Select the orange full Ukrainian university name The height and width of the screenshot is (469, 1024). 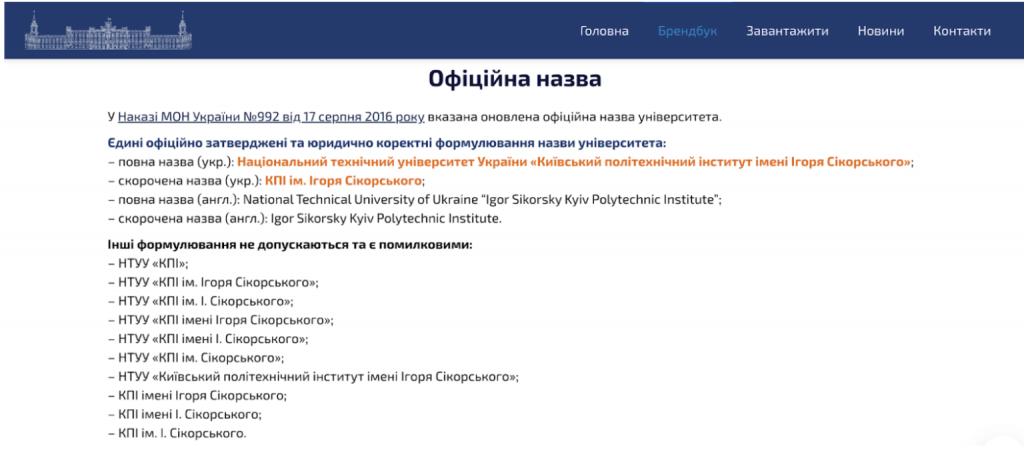tap(574, 162)
